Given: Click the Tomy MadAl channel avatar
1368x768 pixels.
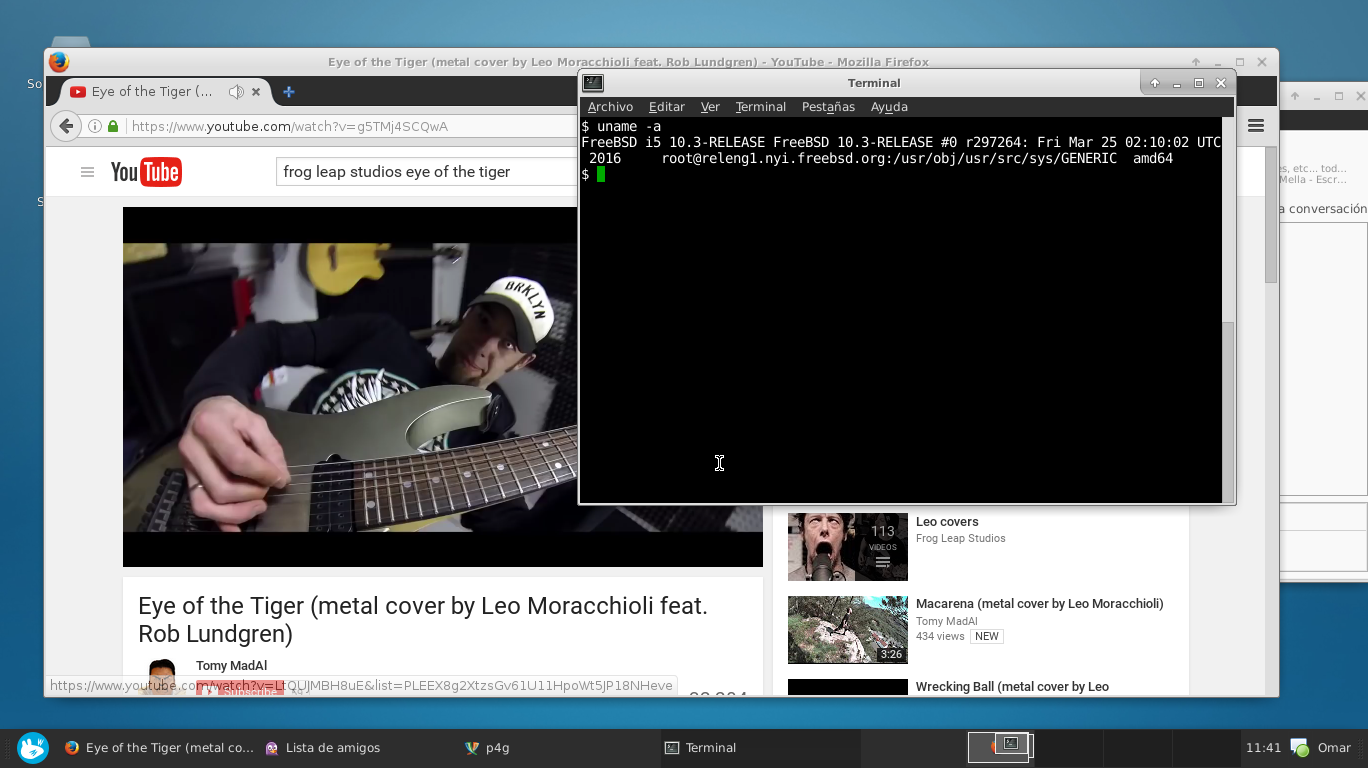Looking at the screenshot, I should coord(162,677).
